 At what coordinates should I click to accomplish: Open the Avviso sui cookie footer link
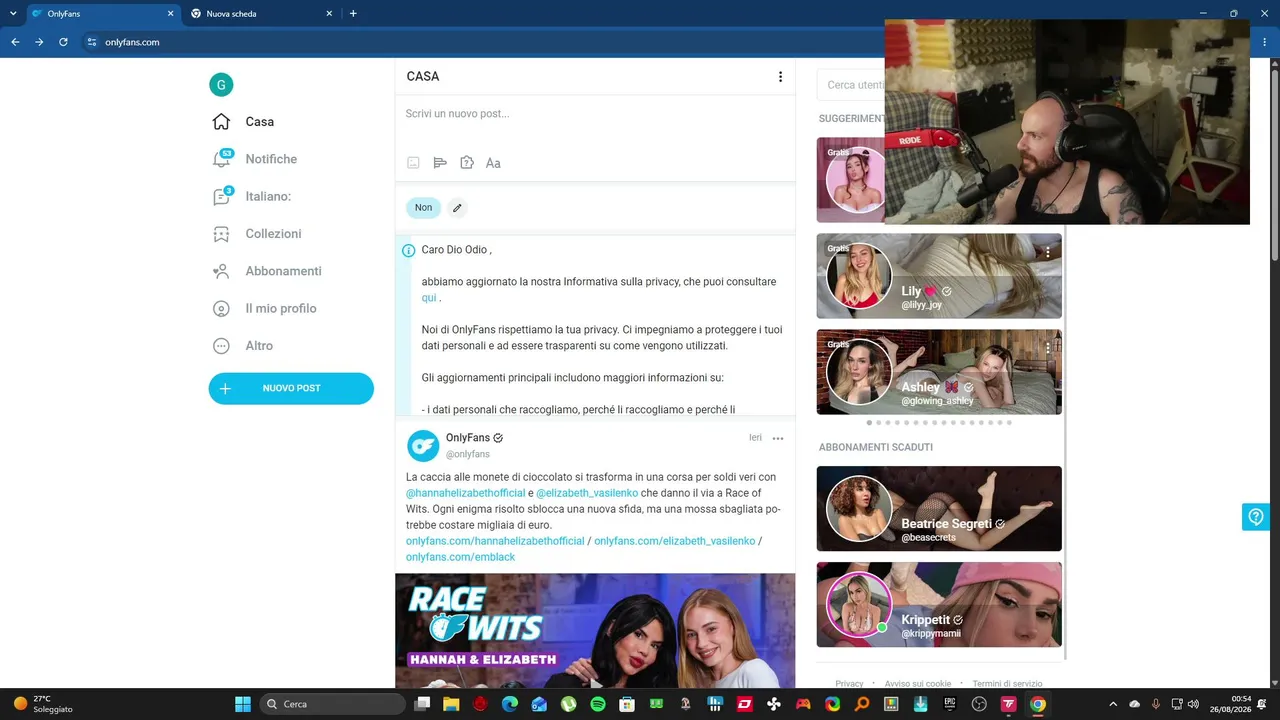(x=918, y=684)
